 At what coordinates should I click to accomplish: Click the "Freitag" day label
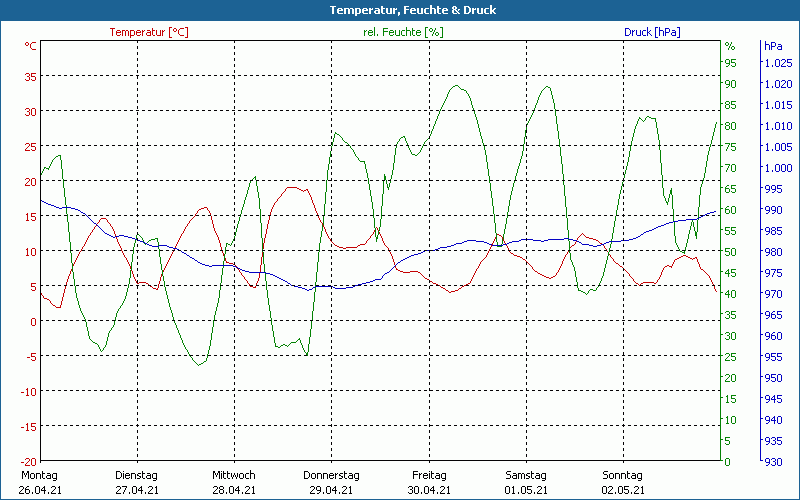[429, 476]
